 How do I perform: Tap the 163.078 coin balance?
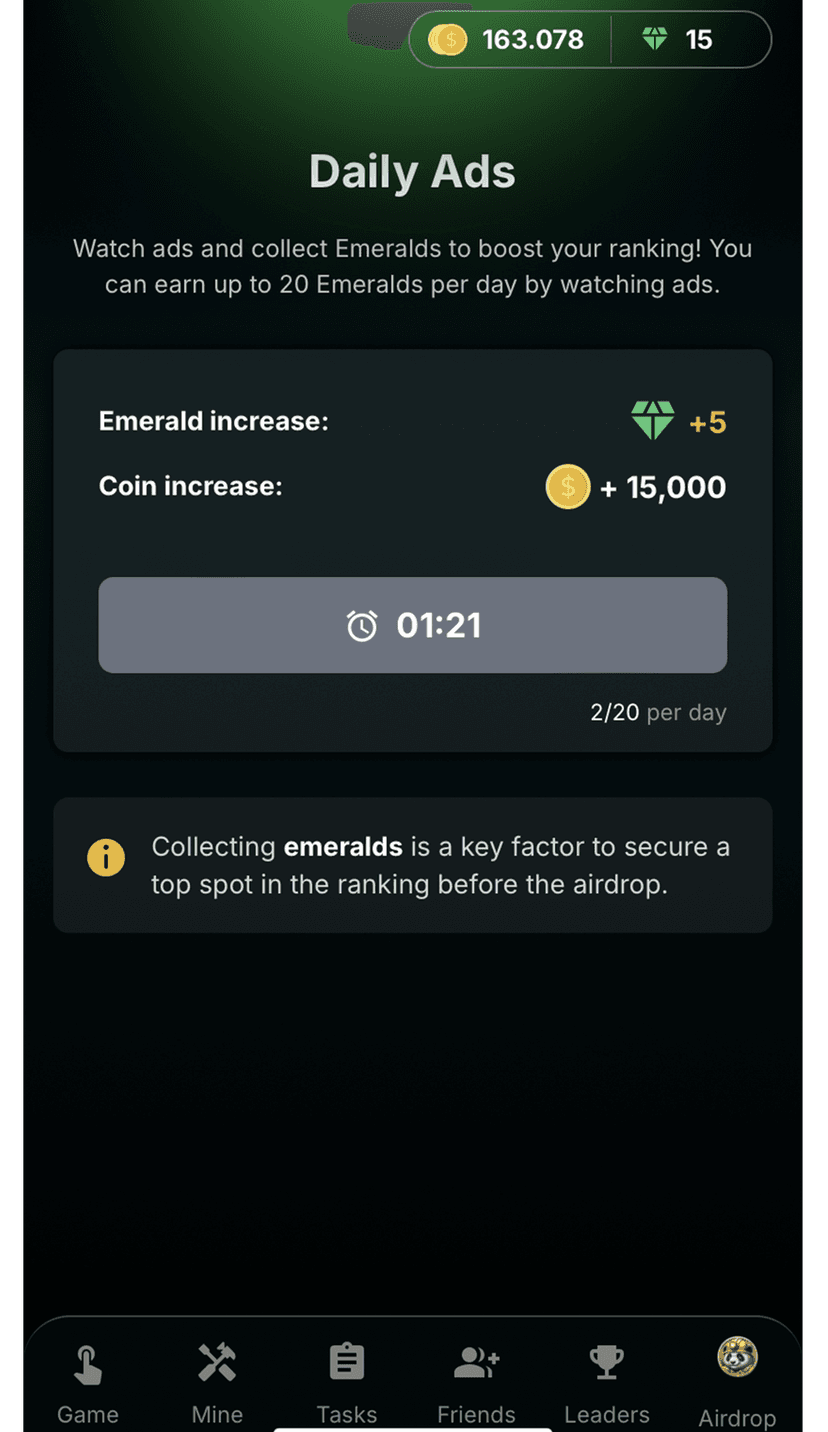click(x=532, y=40)
